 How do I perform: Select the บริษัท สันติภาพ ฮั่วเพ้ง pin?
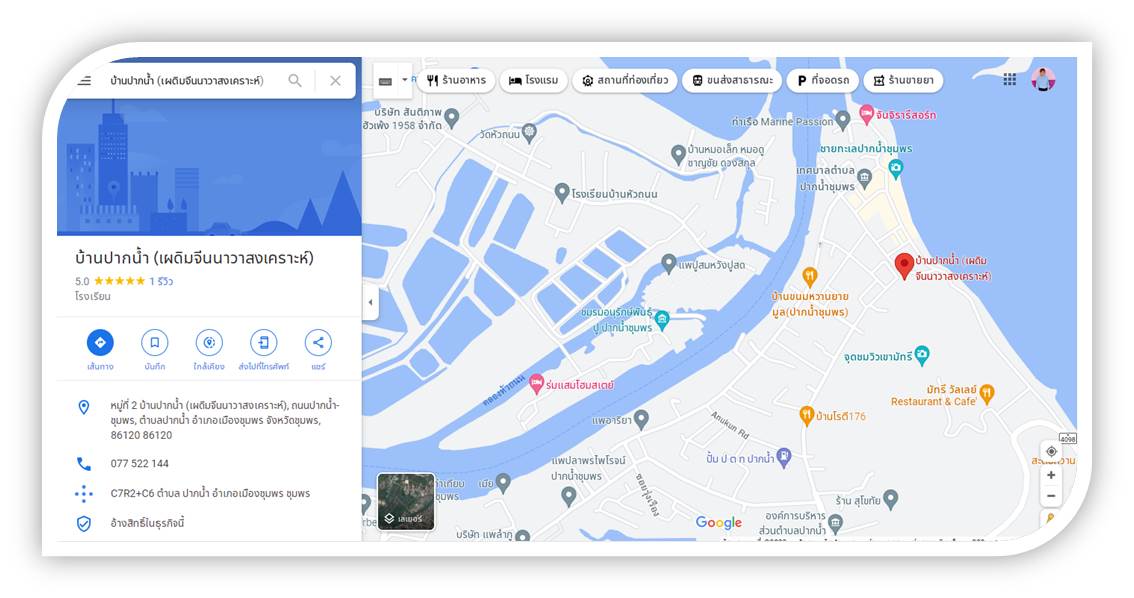[x=452, y=117]
